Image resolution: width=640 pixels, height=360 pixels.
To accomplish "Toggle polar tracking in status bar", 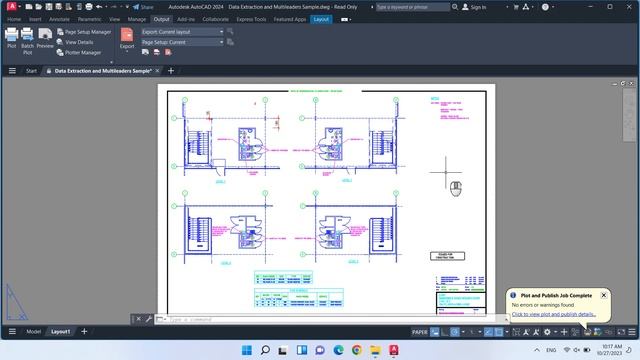I will pyautogui.click(x=455, y=332).
